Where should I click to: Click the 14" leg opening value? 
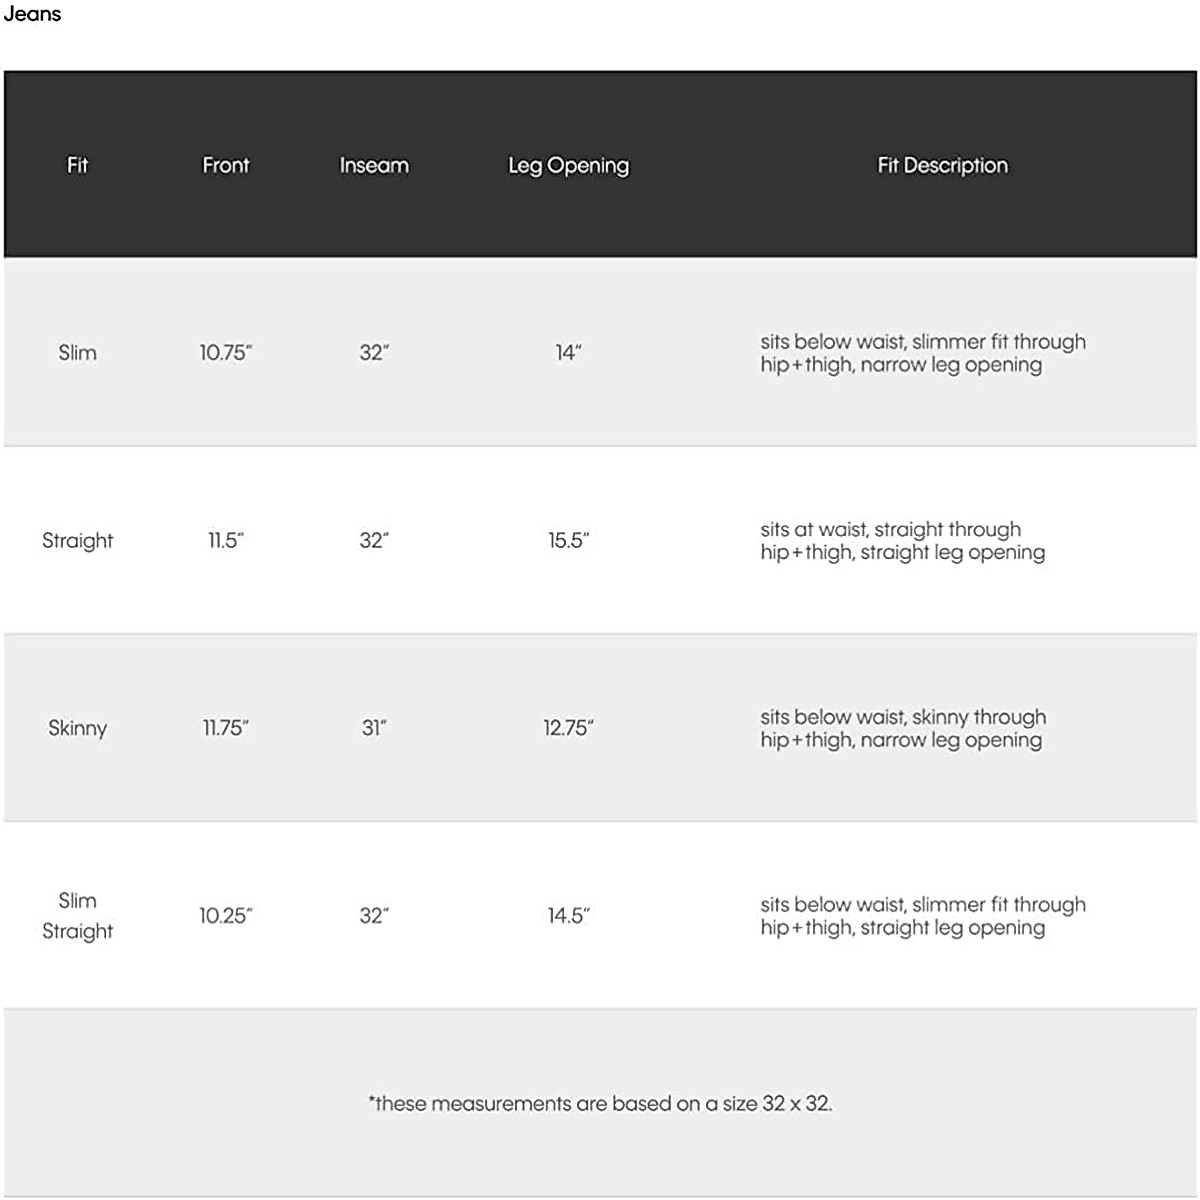568,353
